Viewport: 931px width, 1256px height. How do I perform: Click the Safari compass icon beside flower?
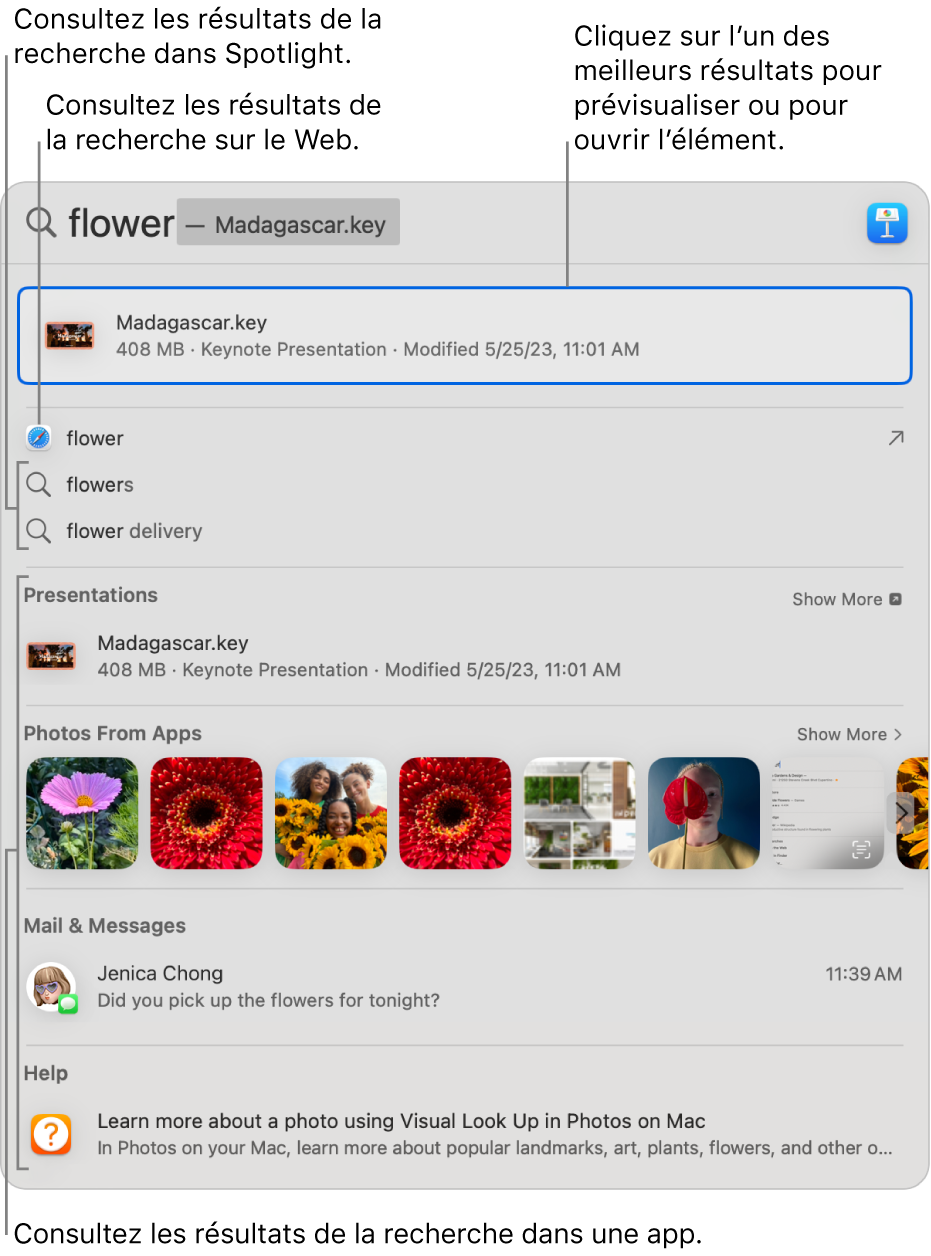(39, 438)
